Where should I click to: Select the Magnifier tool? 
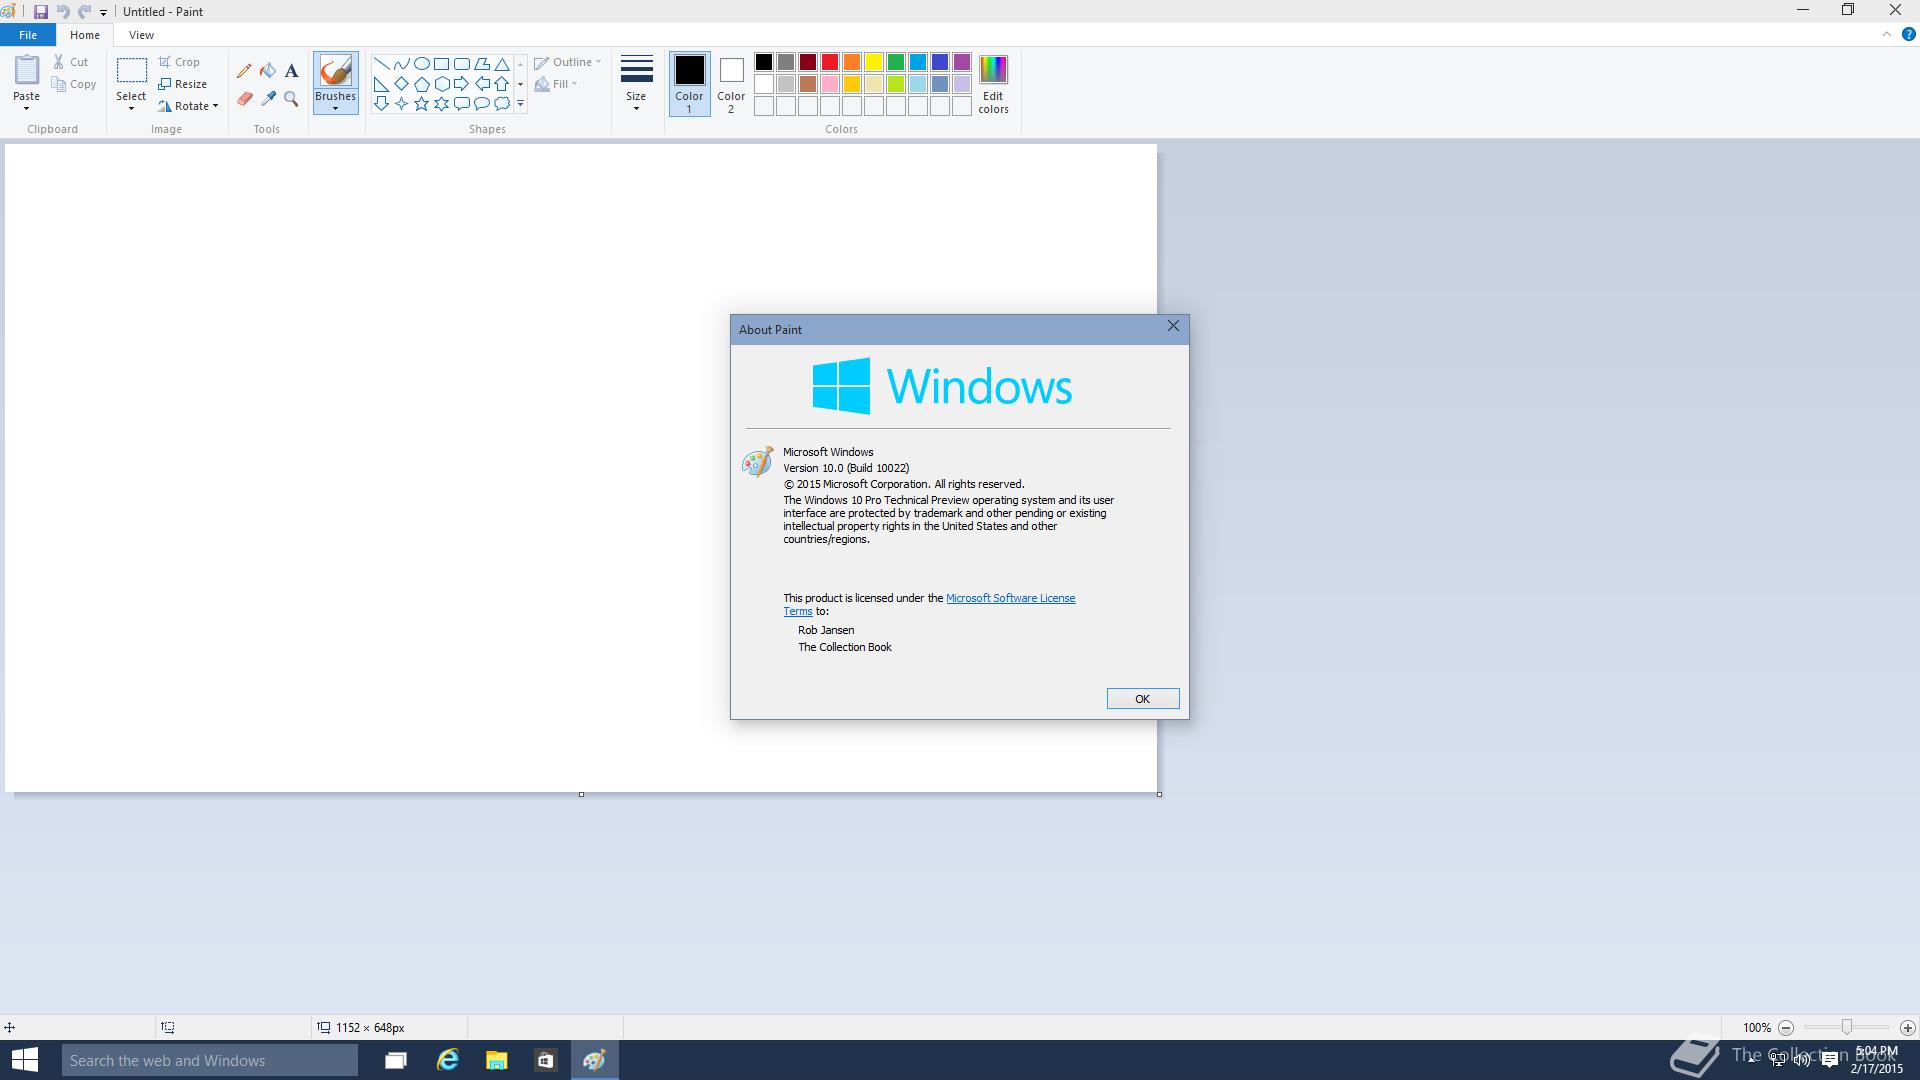click(291, 99)
